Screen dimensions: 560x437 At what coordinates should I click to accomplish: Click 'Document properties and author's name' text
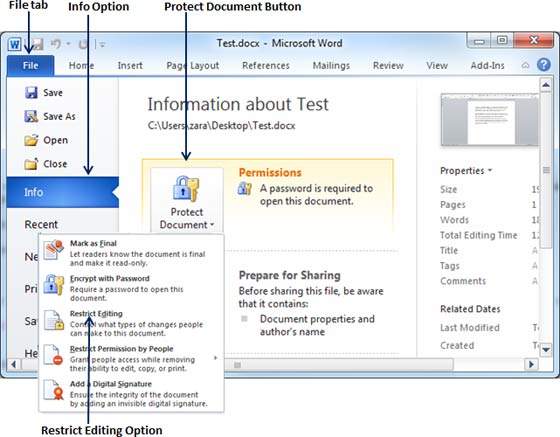(317, 325)
